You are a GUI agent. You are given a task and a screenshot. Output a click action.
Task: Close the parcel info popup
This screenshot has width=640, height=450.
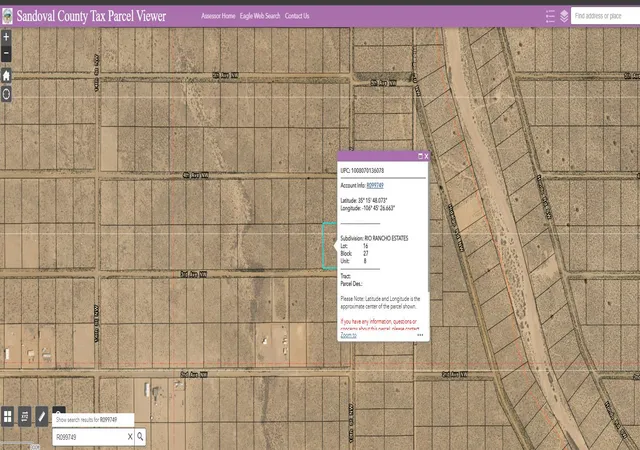pos(426,156)
